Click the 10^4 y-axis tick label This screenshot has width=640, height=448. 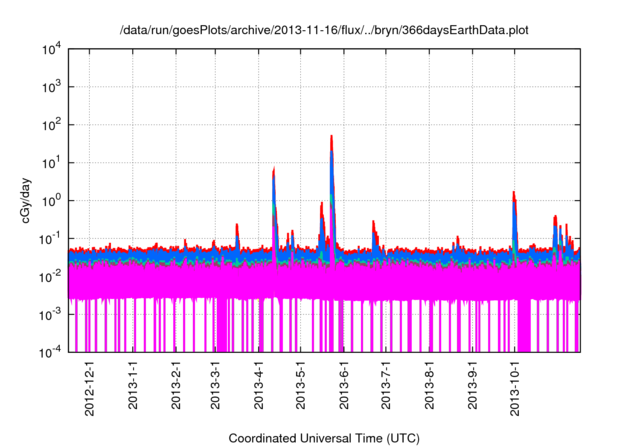pos(52,49)
